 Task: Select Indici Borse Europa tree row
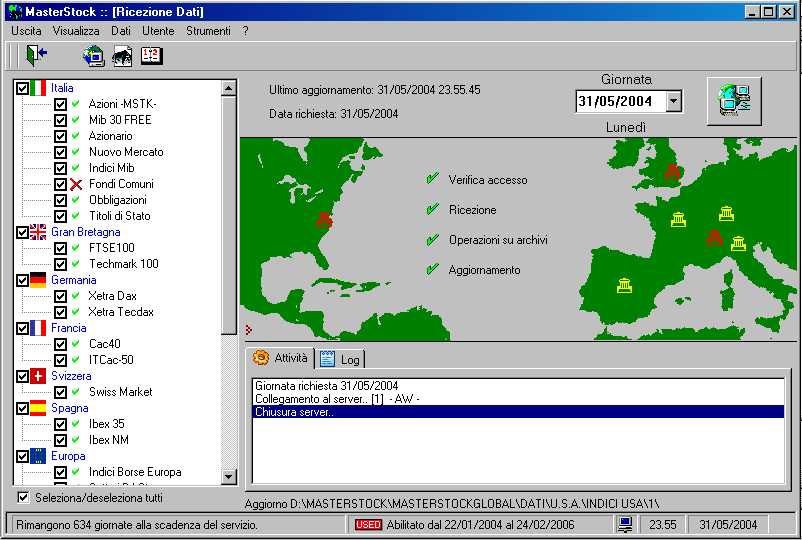click(135, 472)
